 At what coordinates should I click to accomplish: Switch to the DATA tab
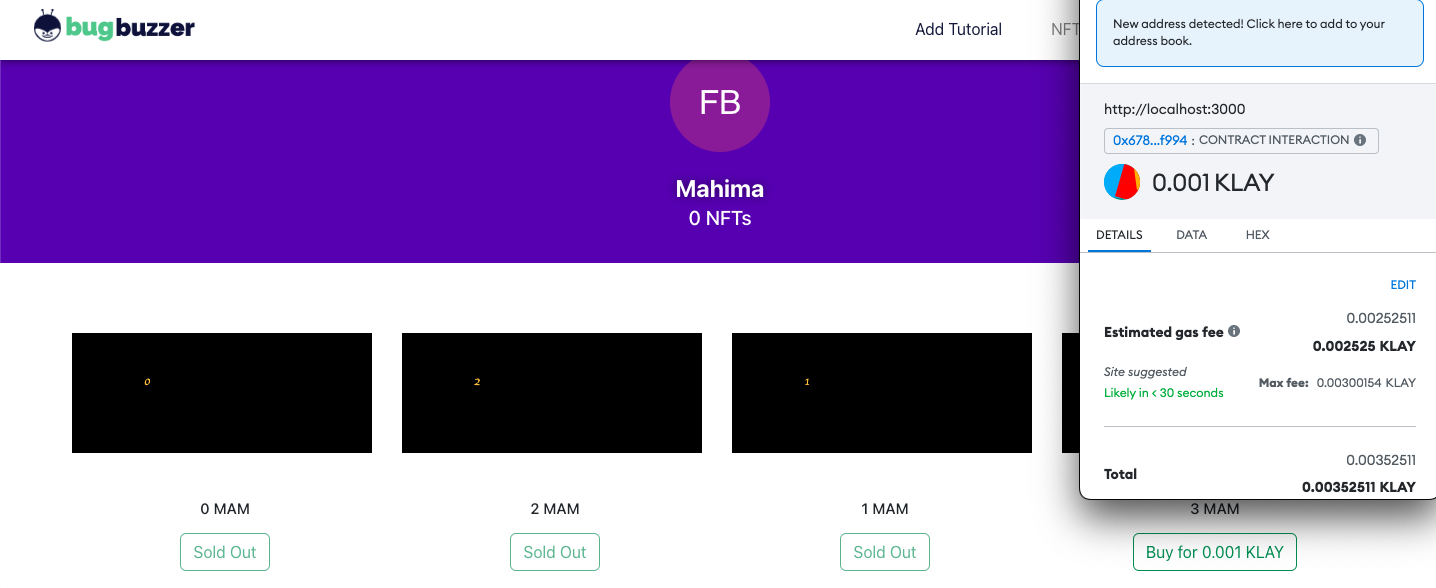1191,235
